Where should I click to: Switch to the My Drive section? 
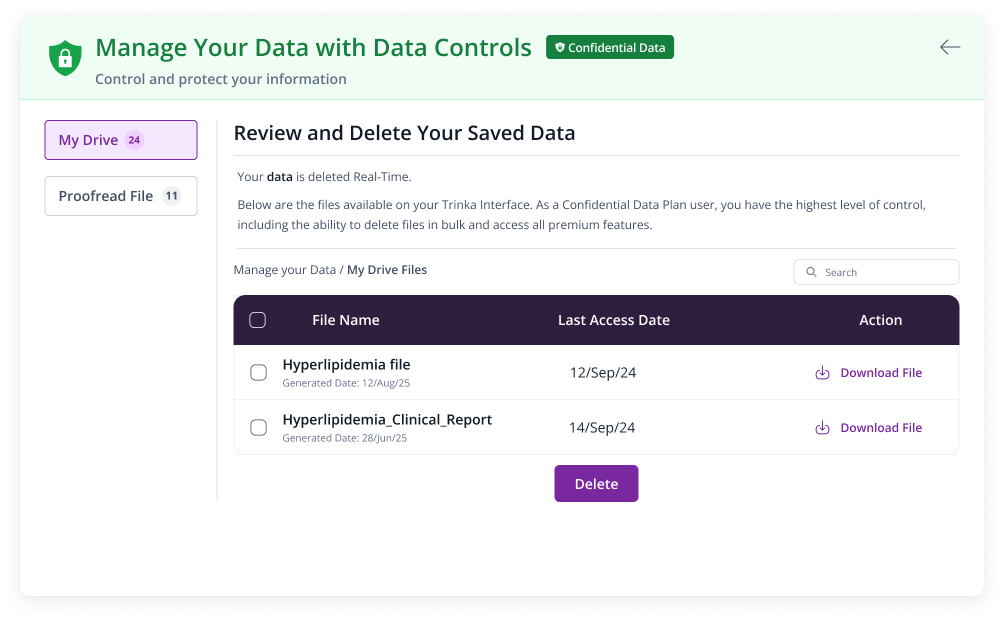[120, 140]
